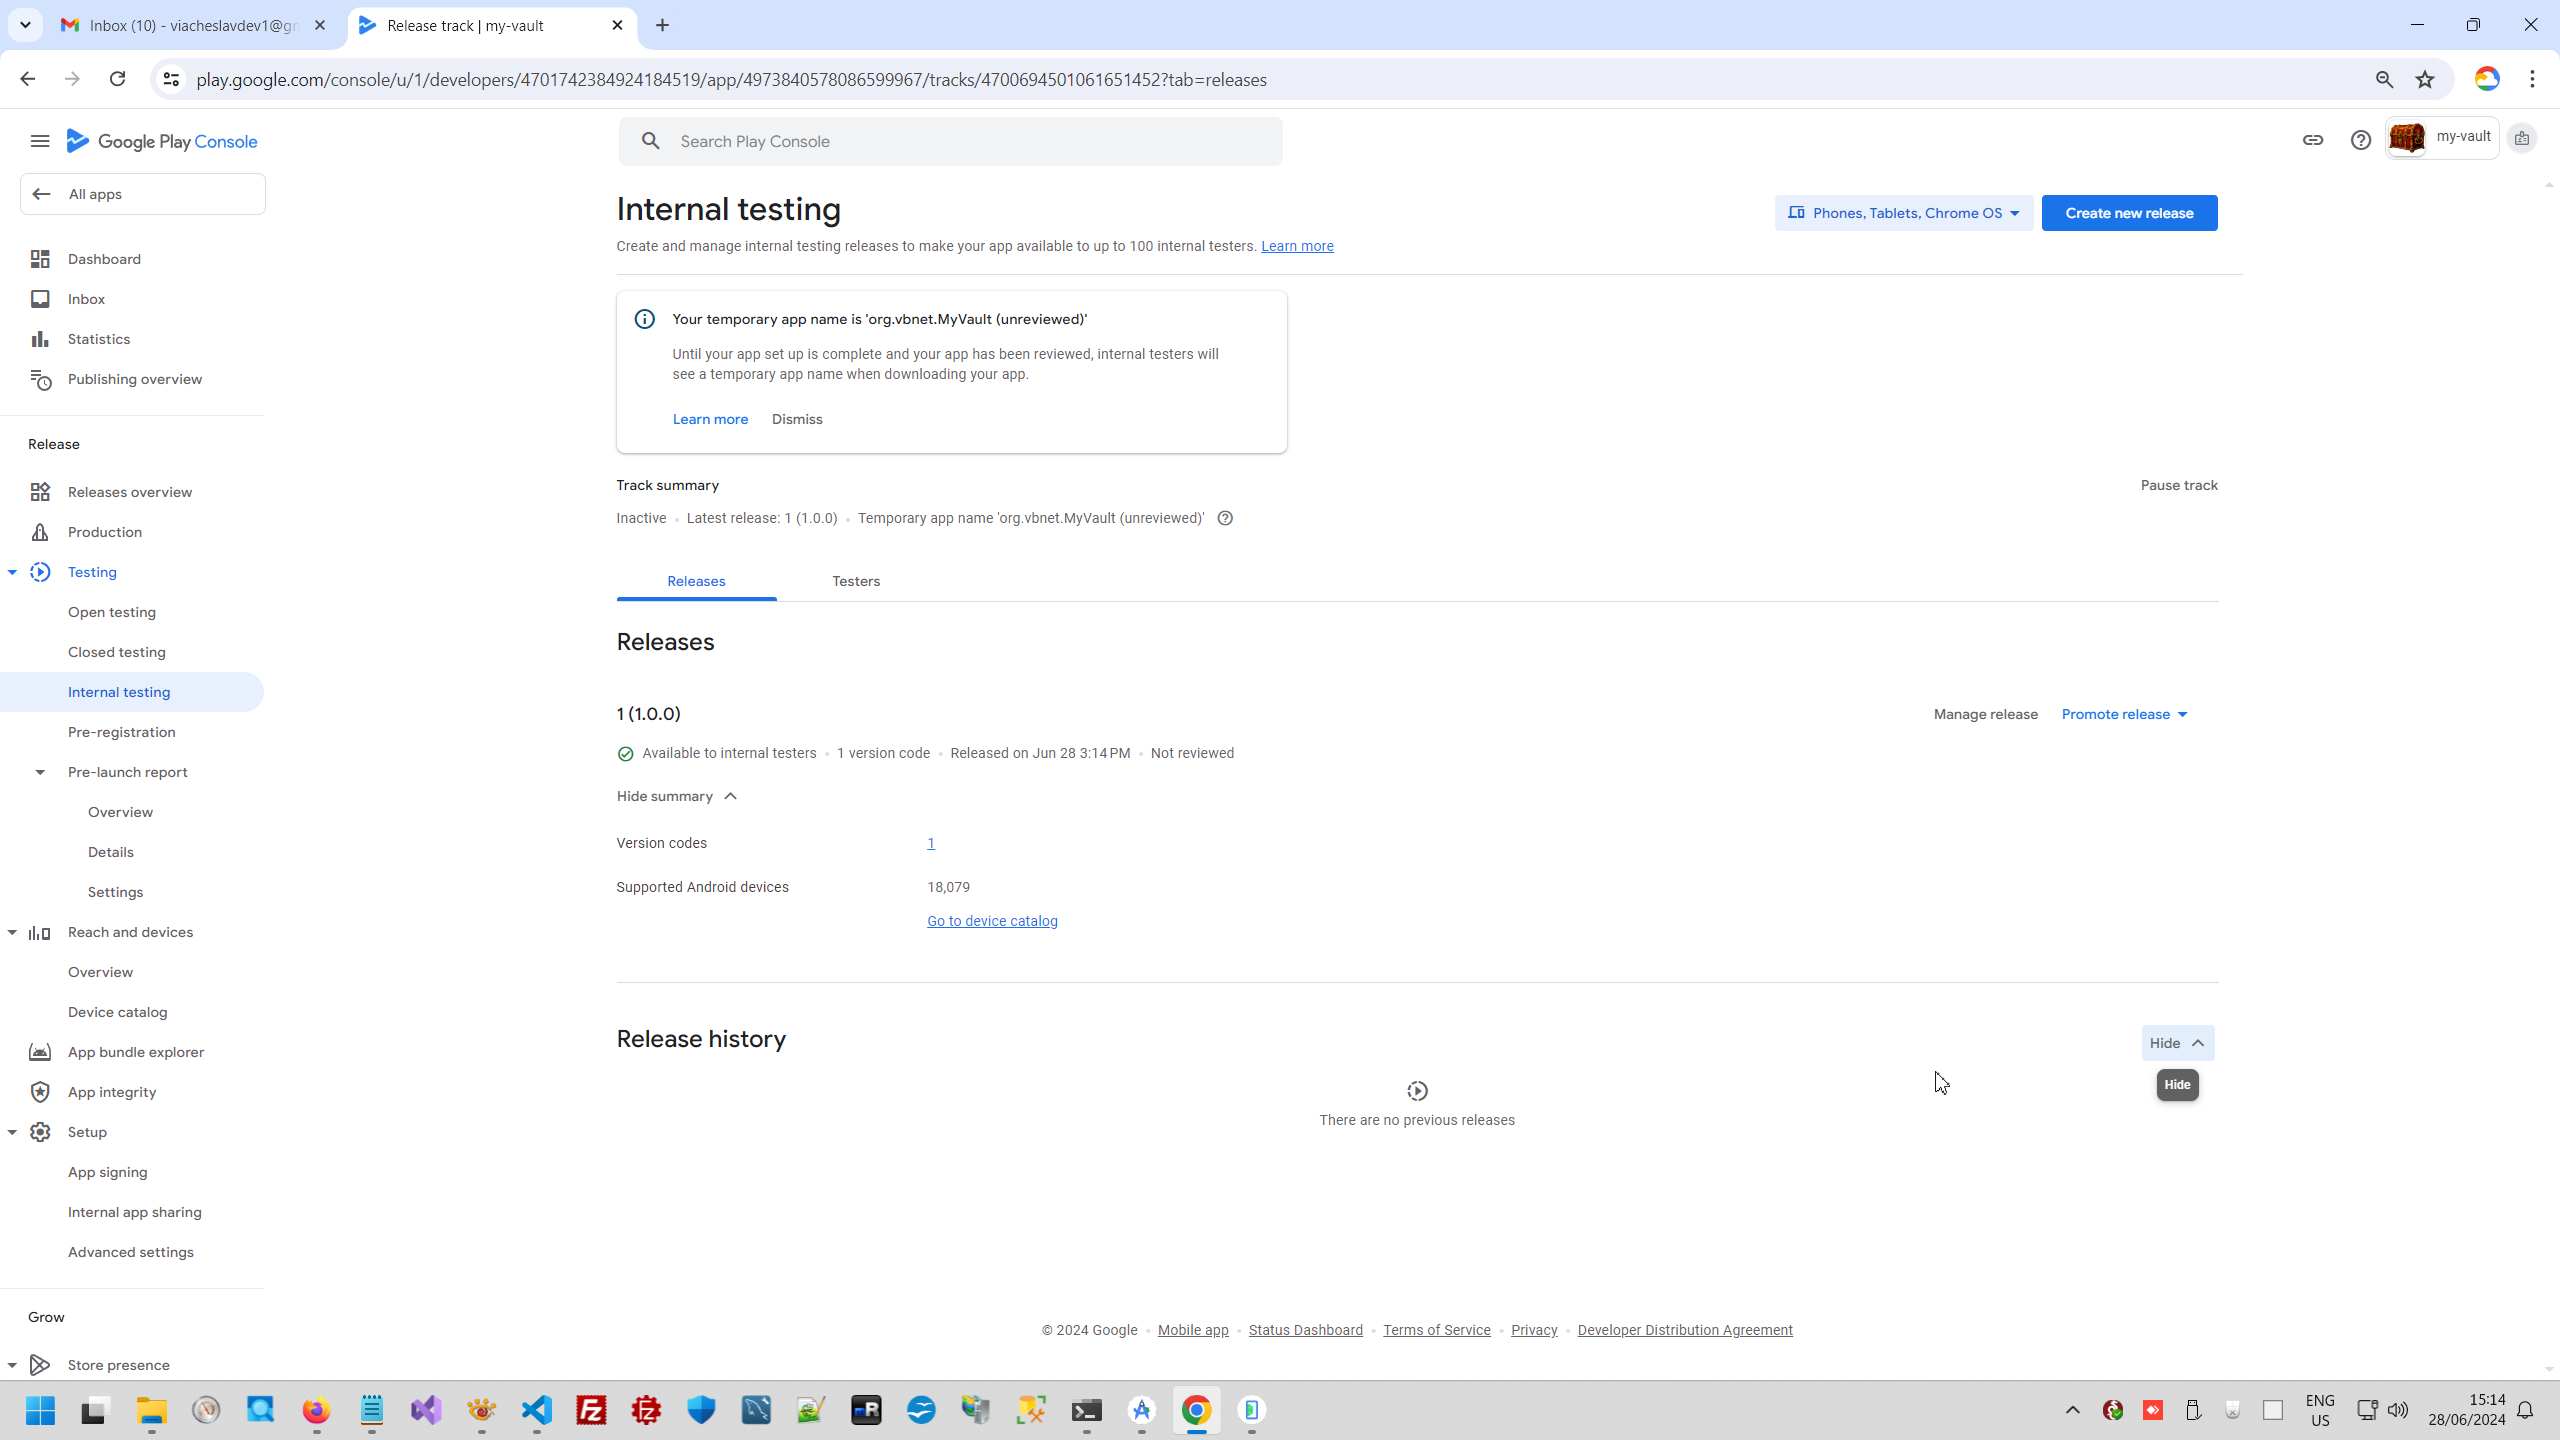The width and height of the screenshot is (2560, 1440).
Task: Open the Phones, Tablets, Chrome OS selector
Action: [1903, 213]
